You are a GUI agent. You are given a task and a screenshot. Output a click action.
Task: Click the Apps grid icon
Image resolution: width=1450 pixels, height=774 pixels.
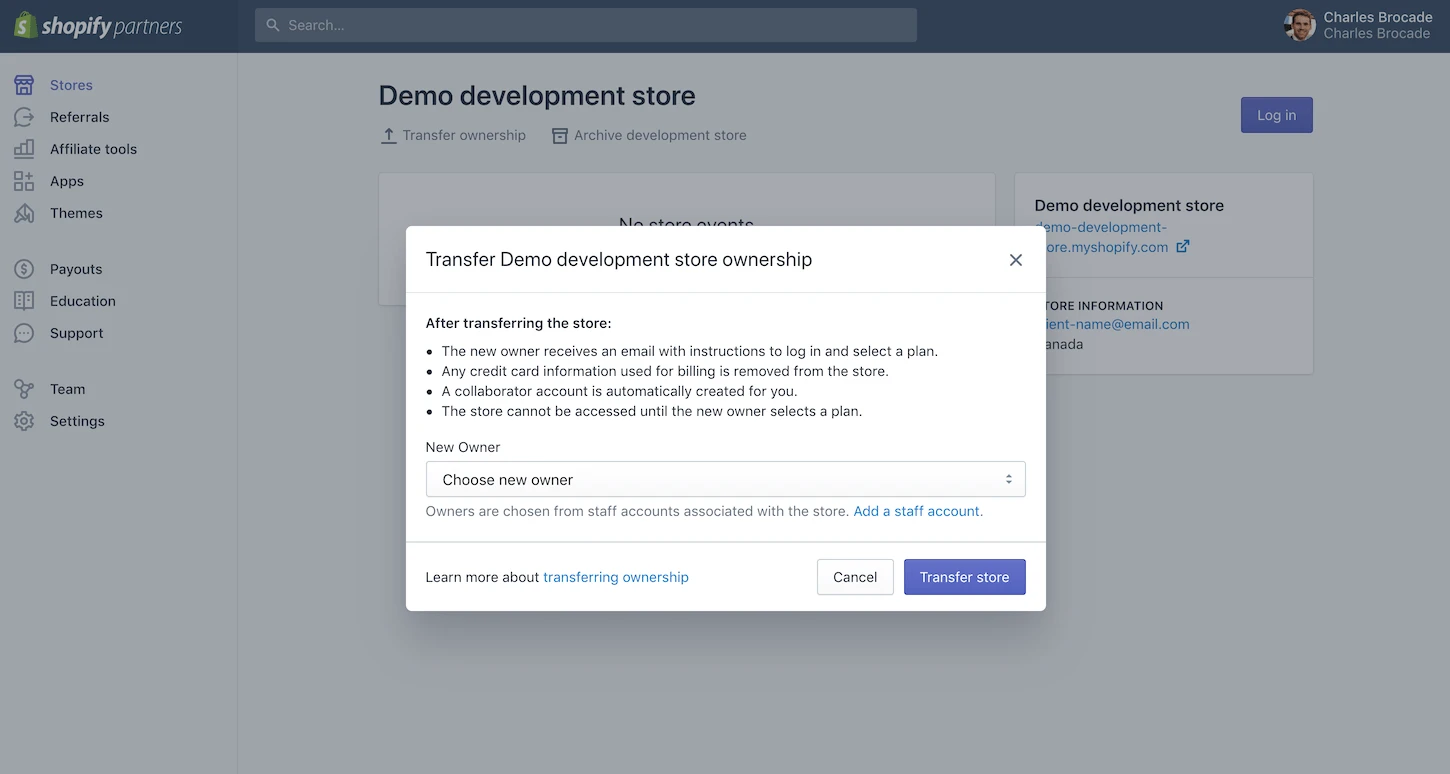[x=24, y=181]
